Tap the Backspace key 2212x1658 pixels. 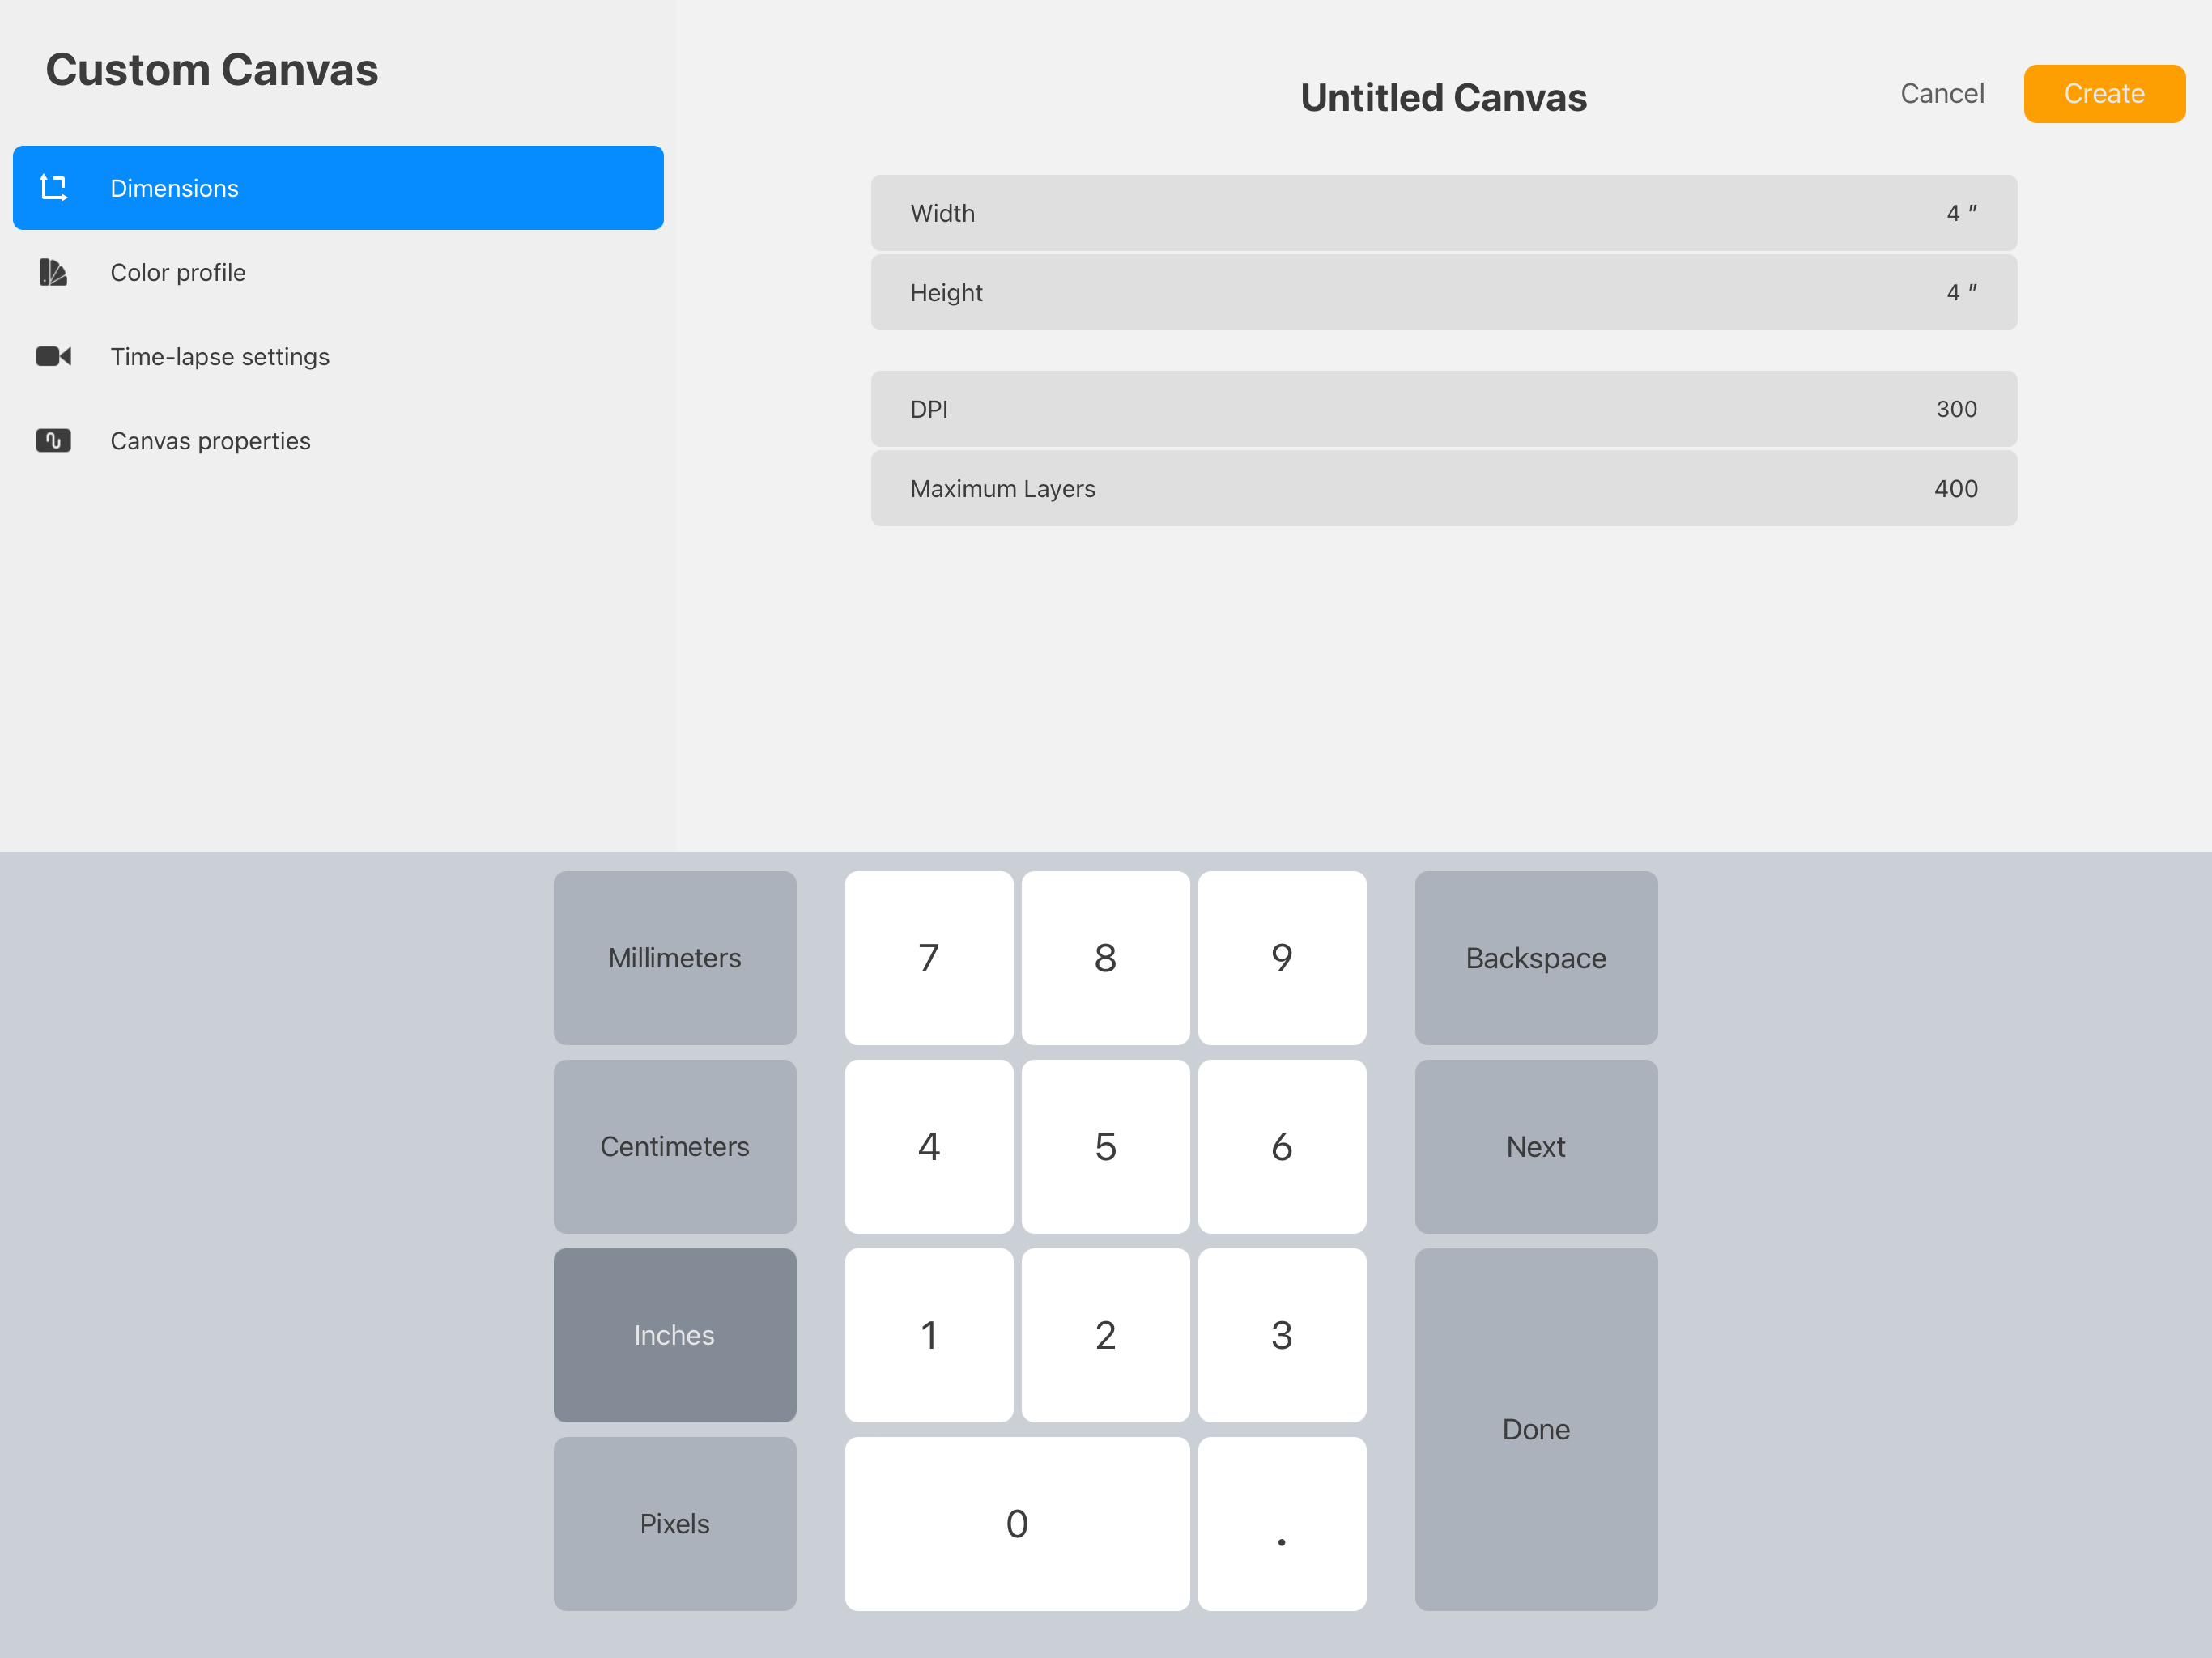click(1535, 957)
